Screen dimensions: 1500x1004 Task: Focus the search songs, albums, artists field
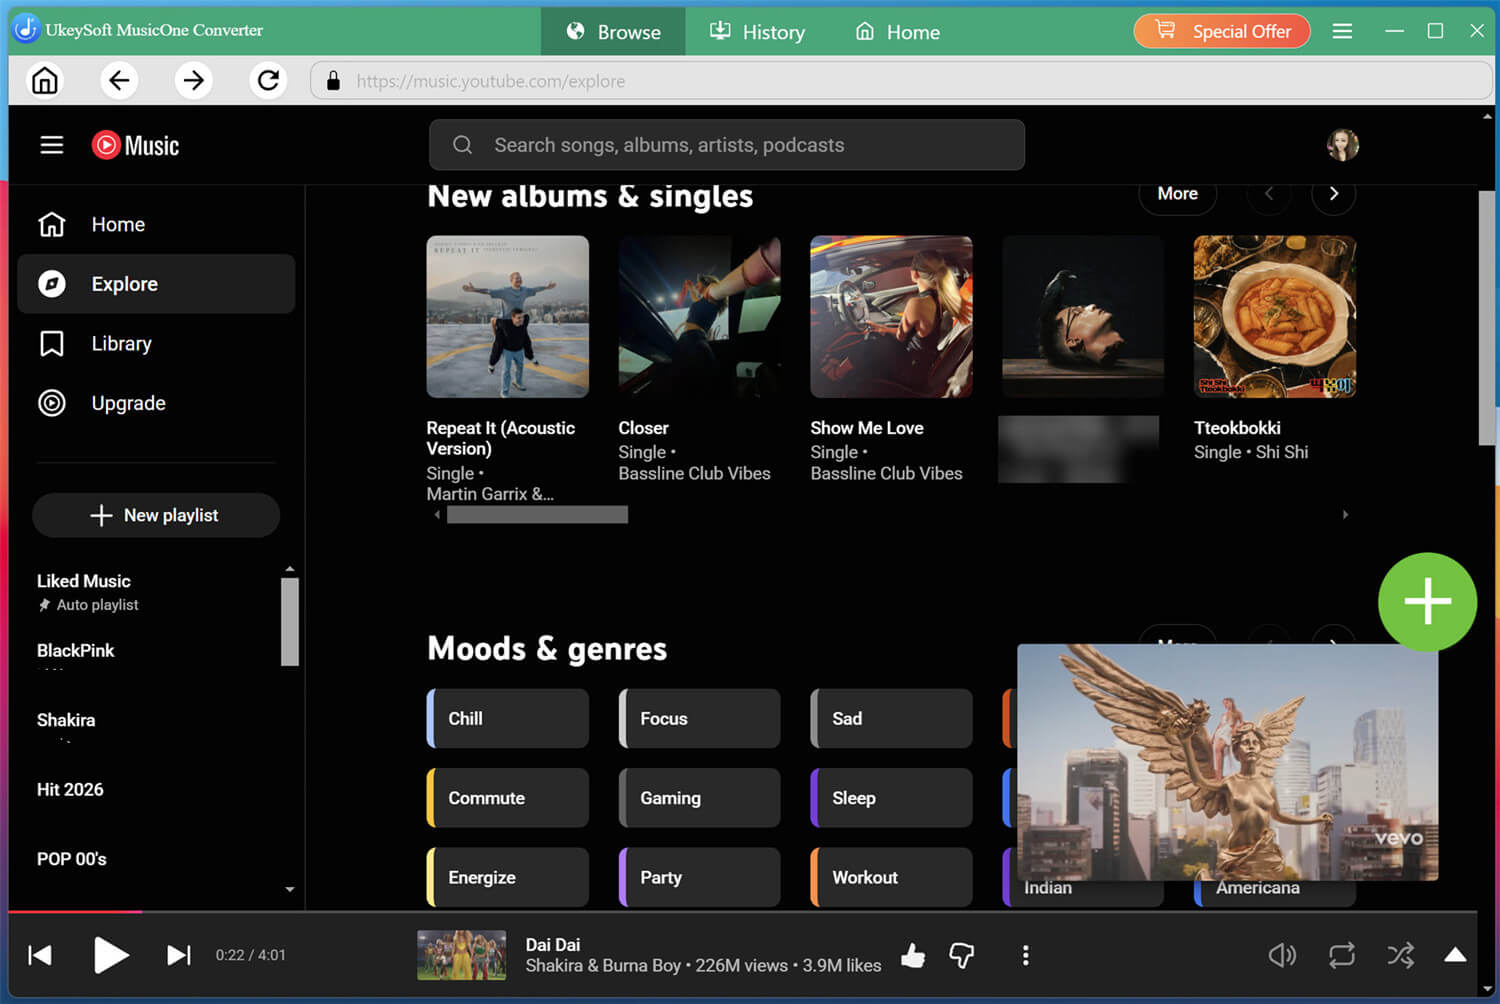(727, 145)
